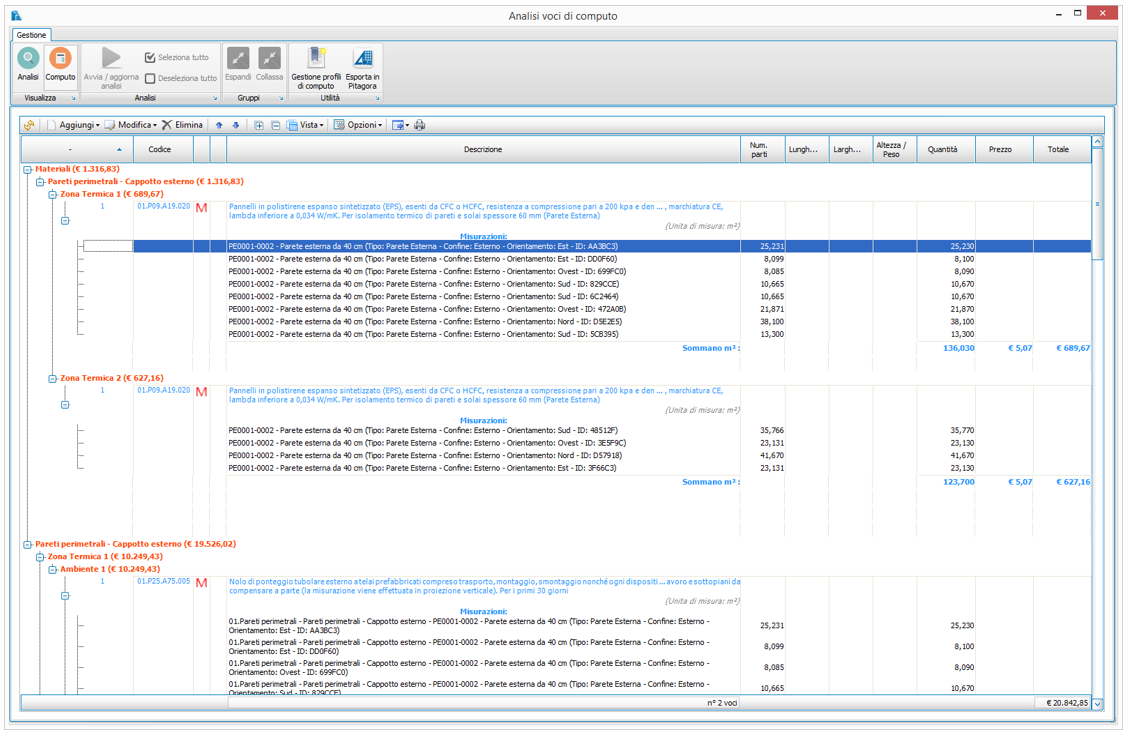Move selected row up with blue arrow

pyautogui.click(x=220, y=125)
